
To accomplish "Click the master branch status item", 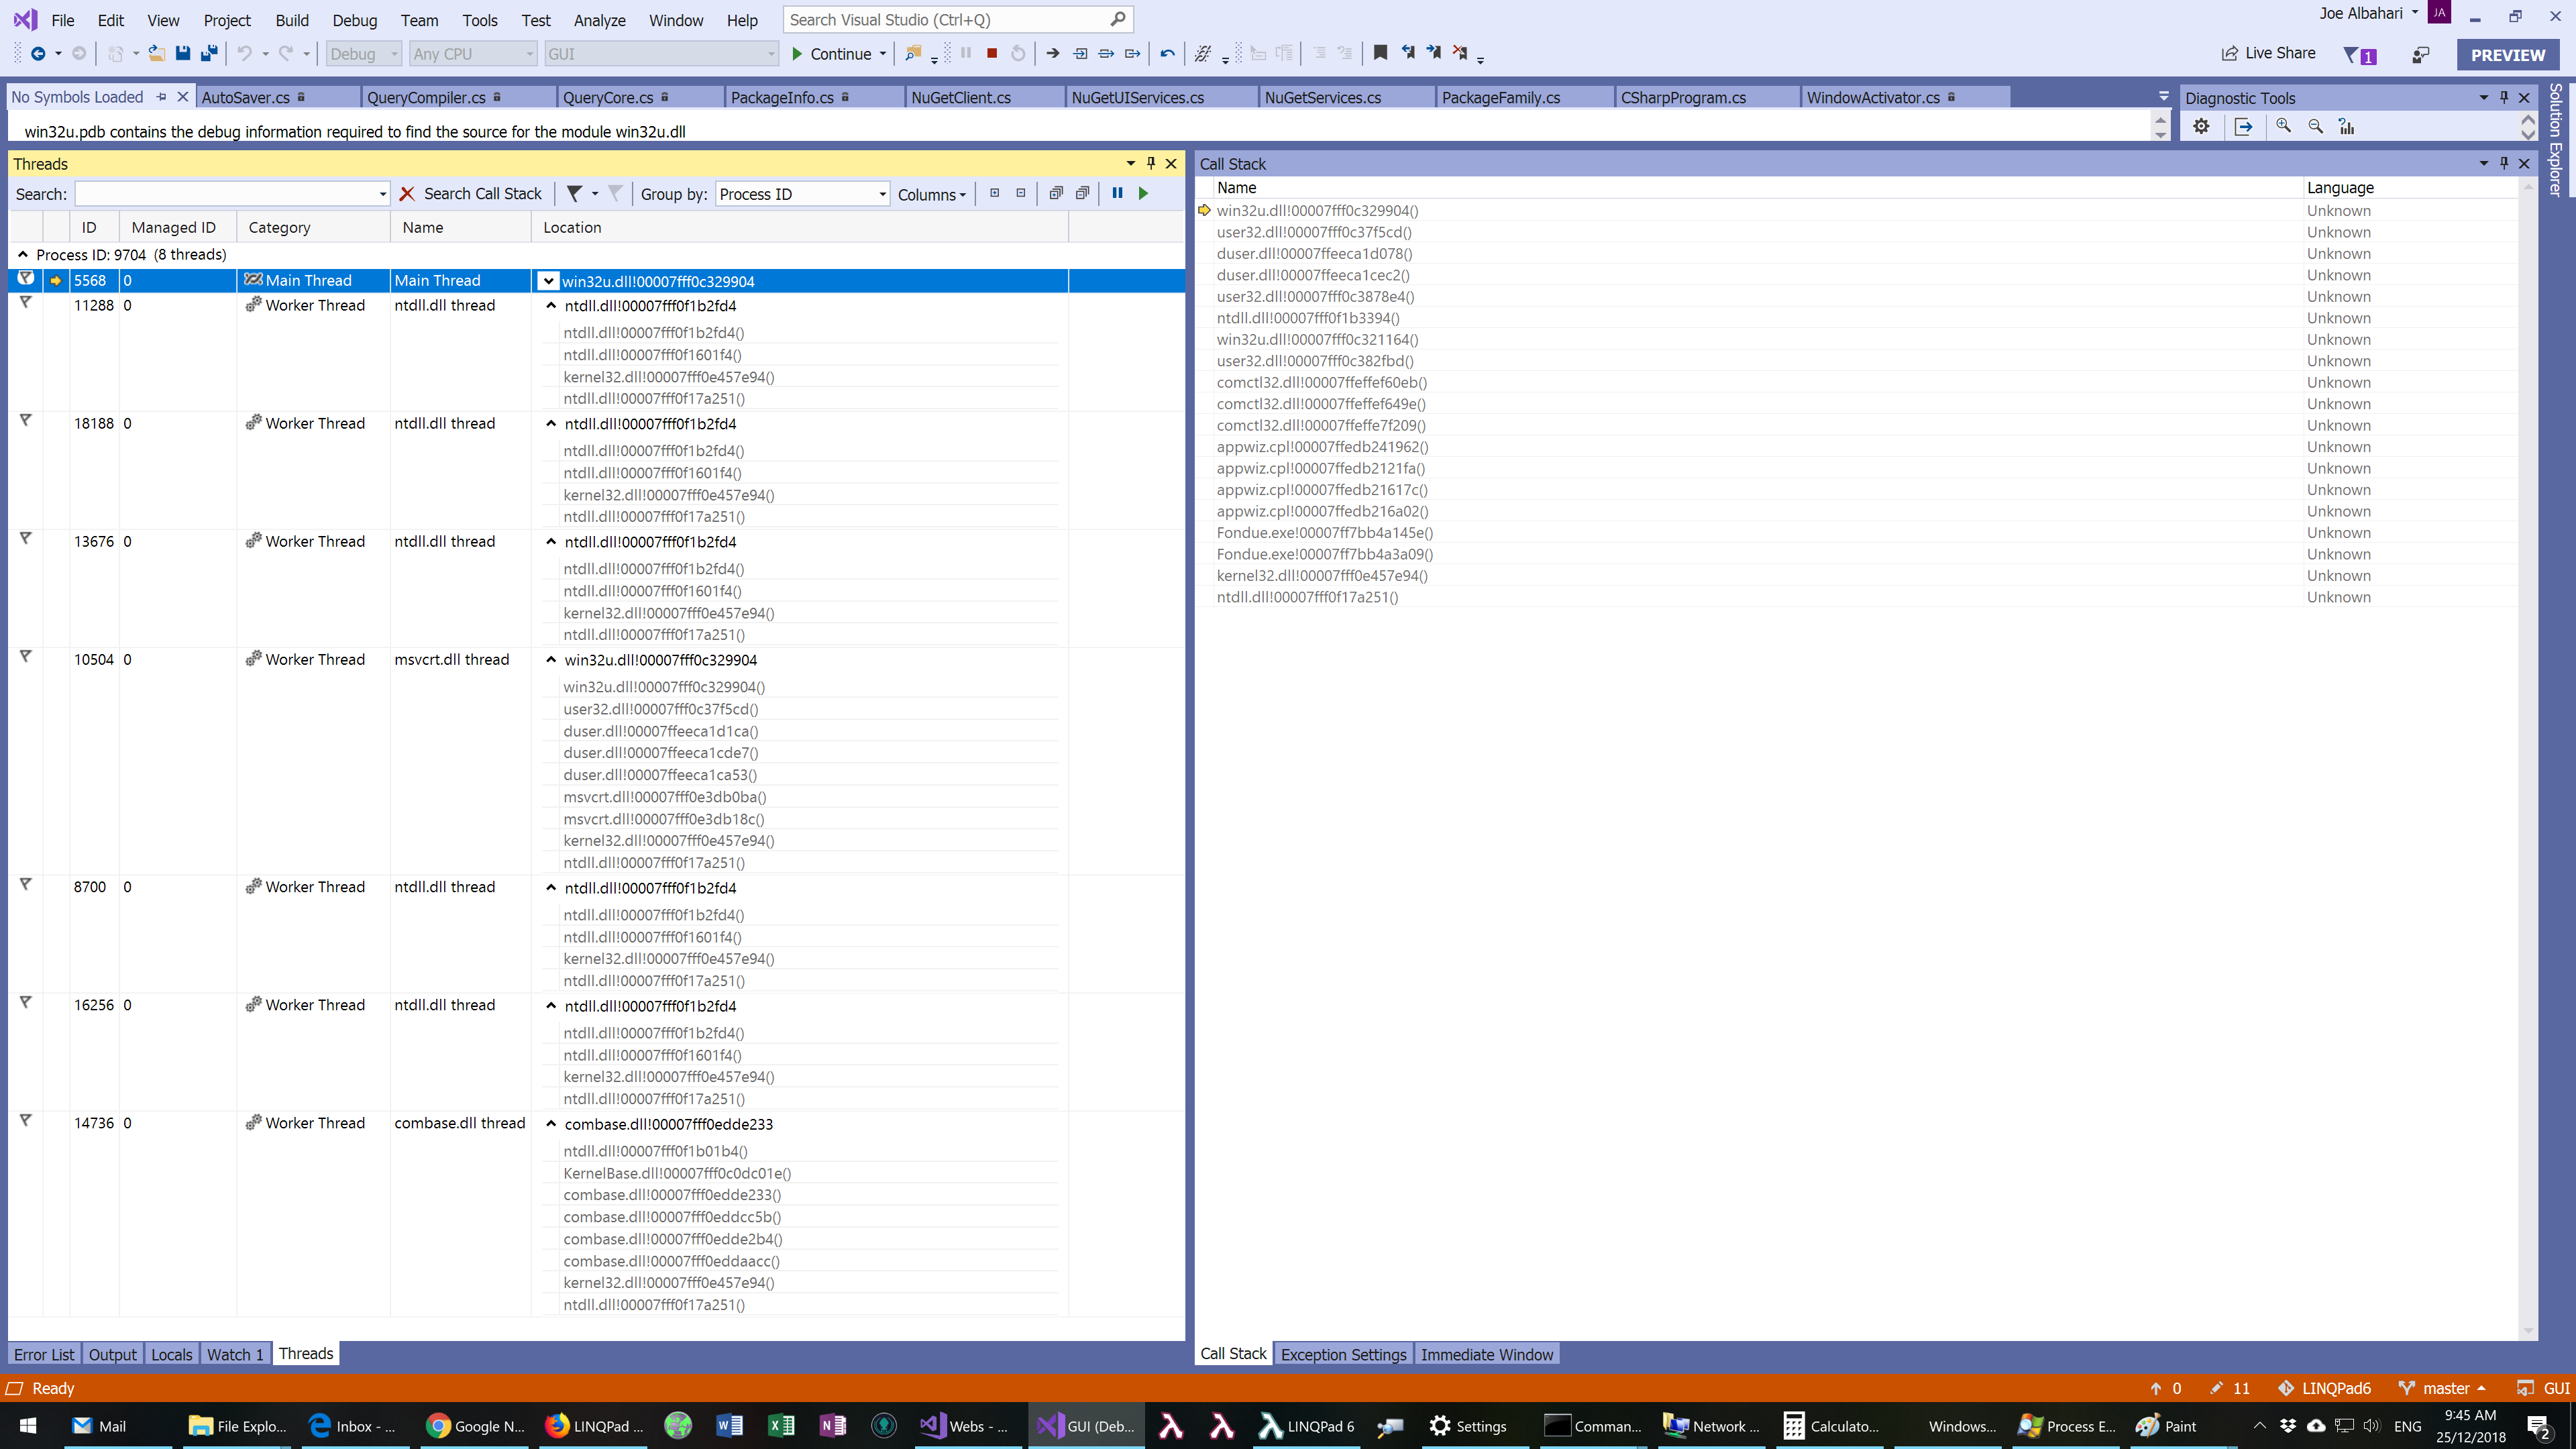I will coord(2442,1388).
